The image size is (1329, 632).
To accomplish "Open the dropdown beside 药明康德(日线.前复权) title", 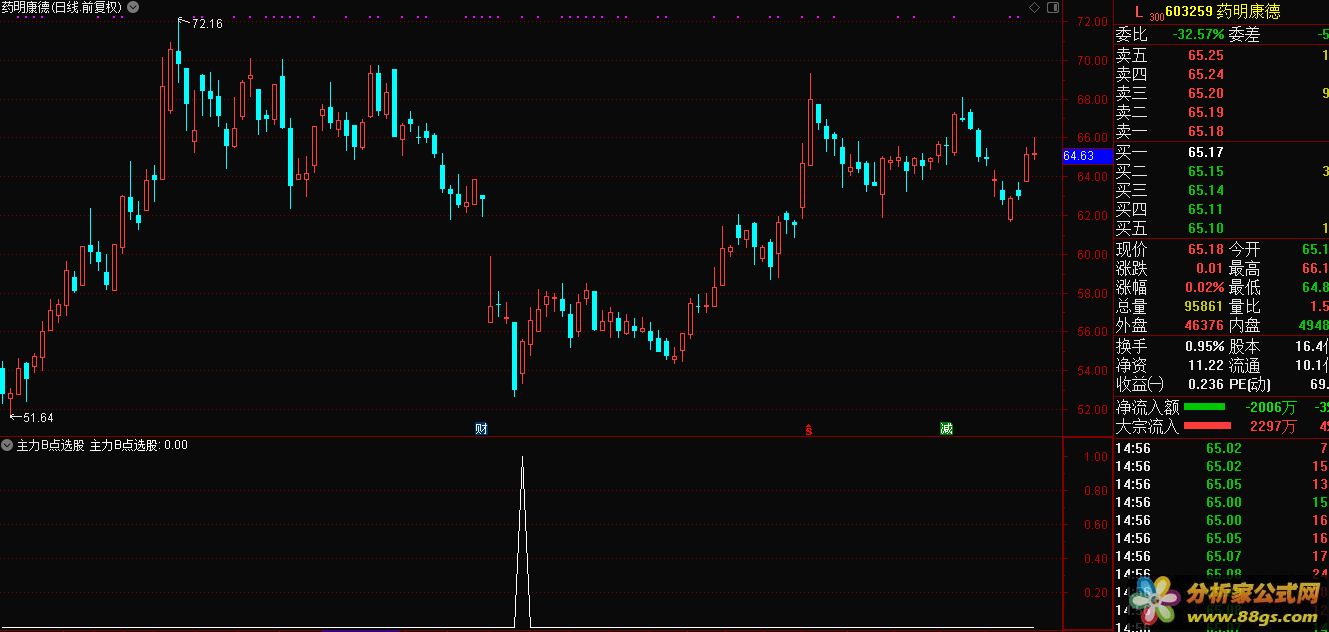I will [134, 7].
